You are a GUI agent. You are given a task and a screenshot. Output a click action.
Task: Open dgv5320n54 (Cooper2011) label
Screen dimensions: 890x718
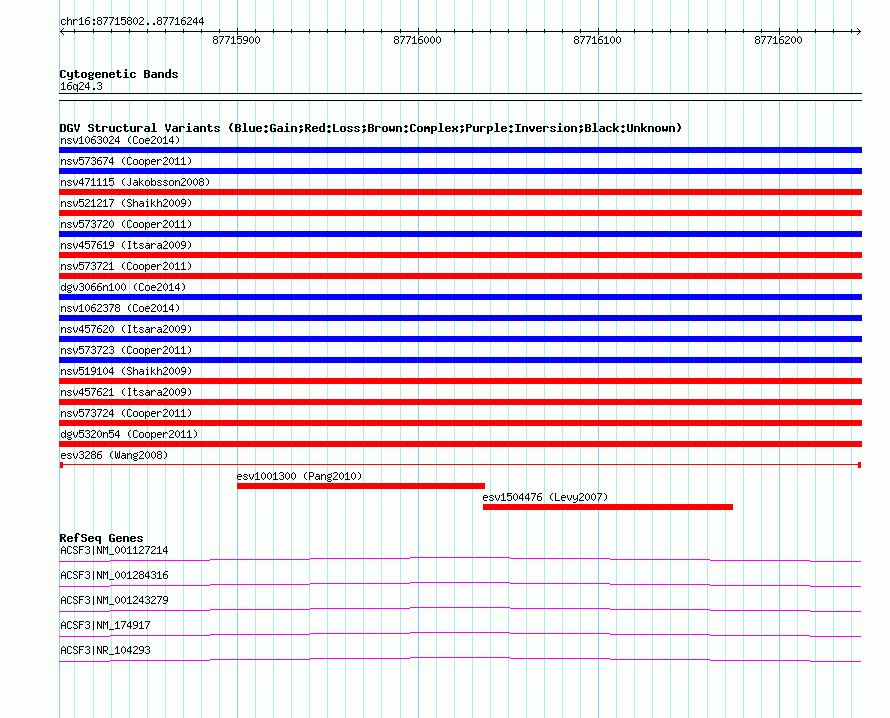129,434
